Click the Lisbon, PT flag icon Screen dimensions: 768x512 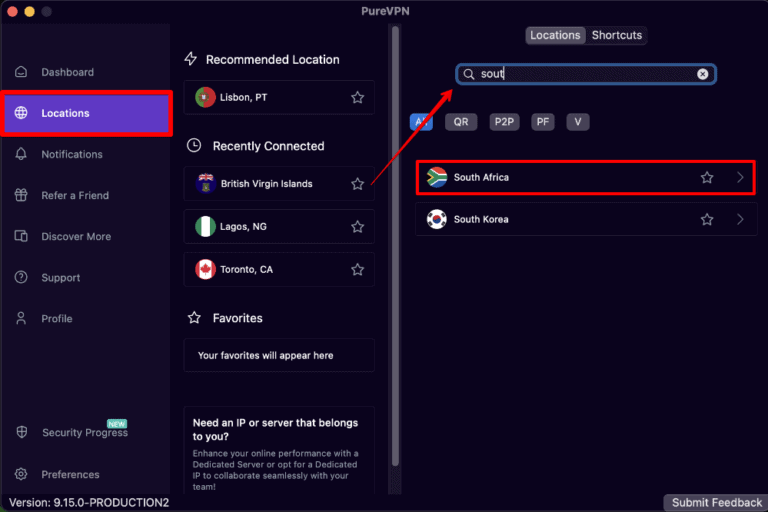[205, 97]
